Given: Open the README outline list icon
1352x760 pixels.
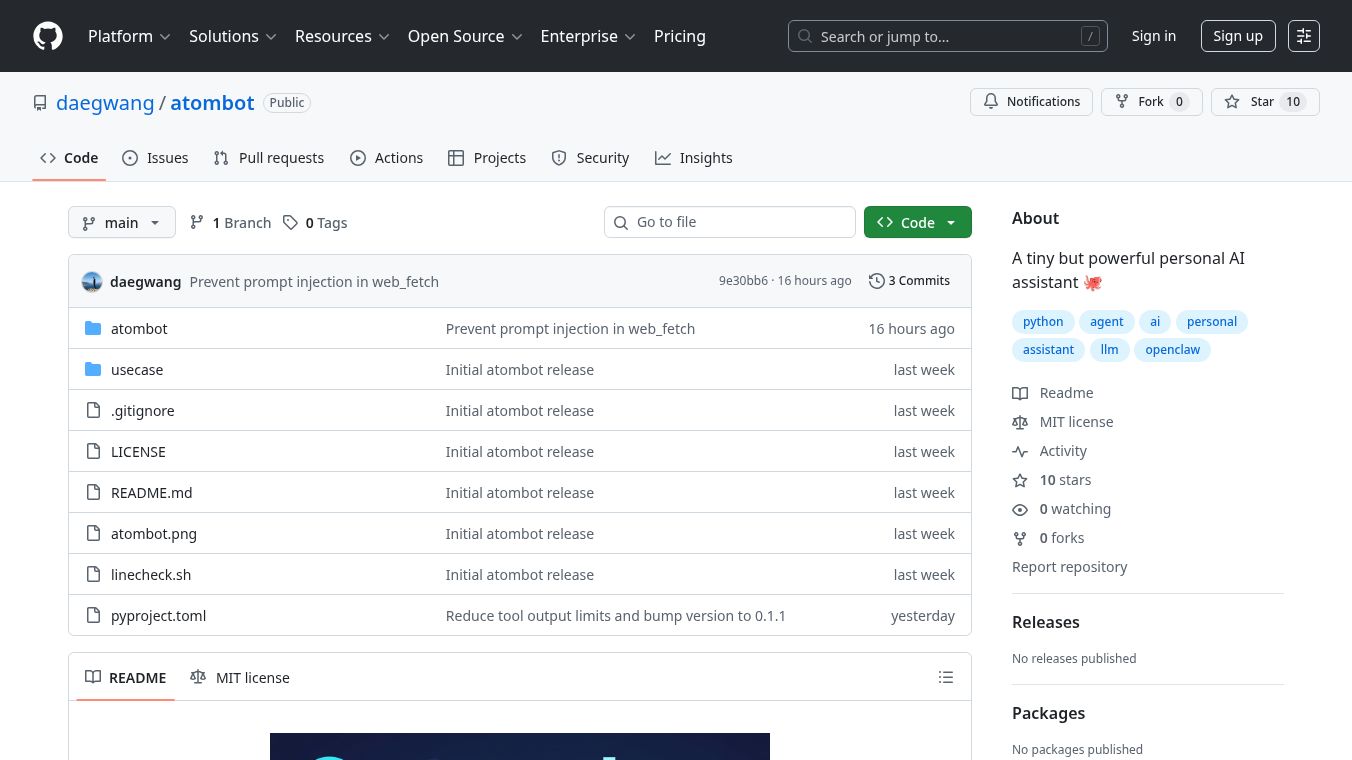Looking at the screenshot, I should click(x=945, y=677).
